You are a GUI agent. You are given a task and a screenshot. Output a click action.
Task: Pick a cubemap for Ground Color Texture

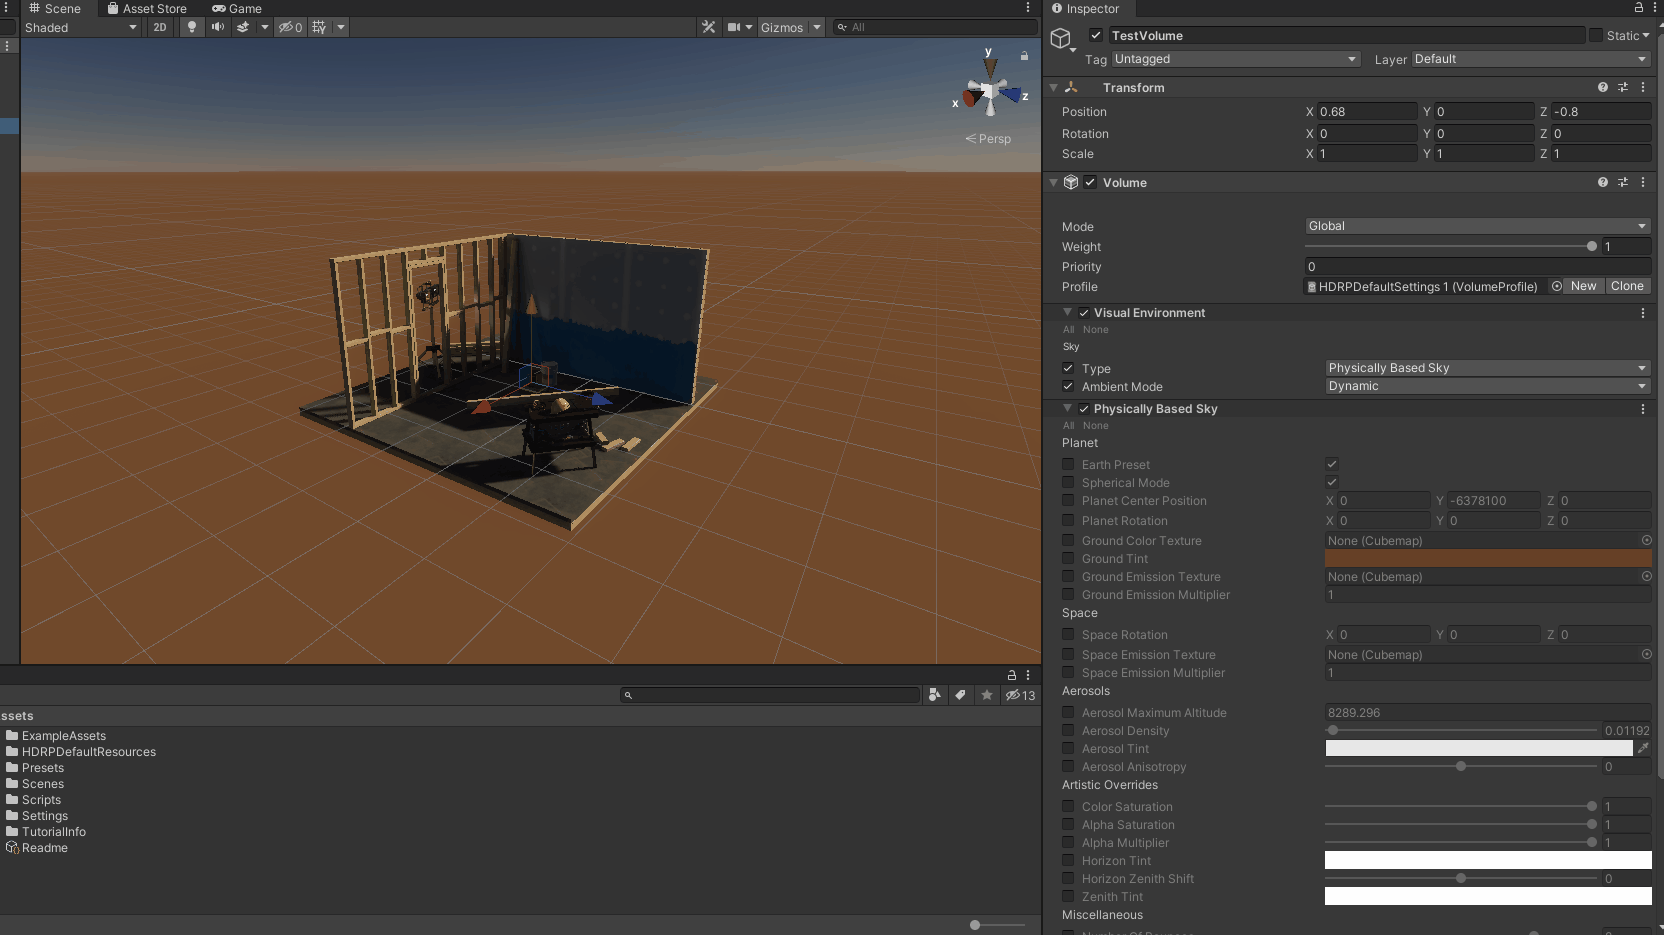click(1646, 540)
